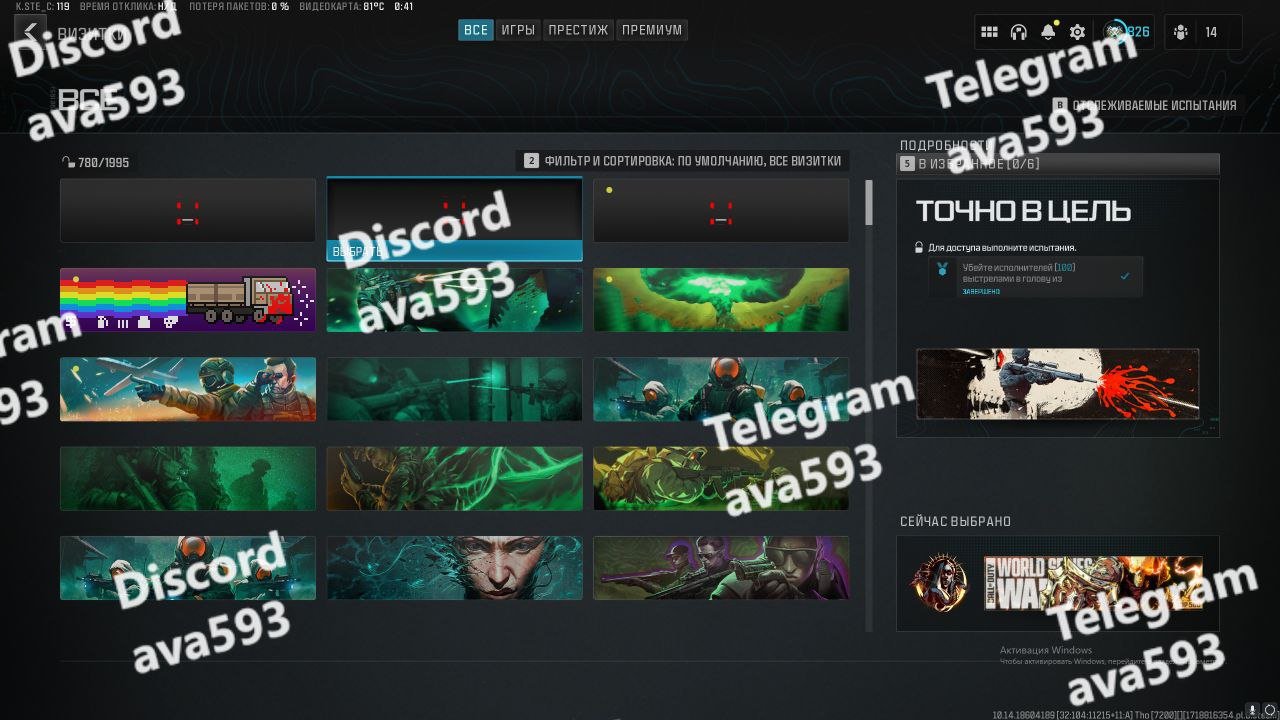This screenshot has height=720, width=1280.
Task: Click the microphone icon in bottom corner
Action: point(1251,709)
